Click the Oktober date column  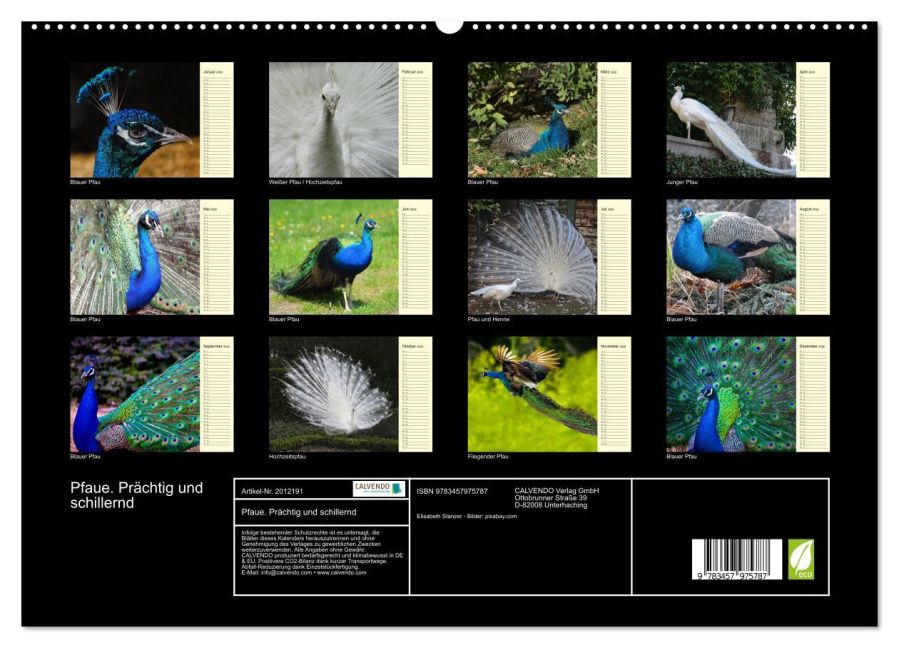coord(416,395)
